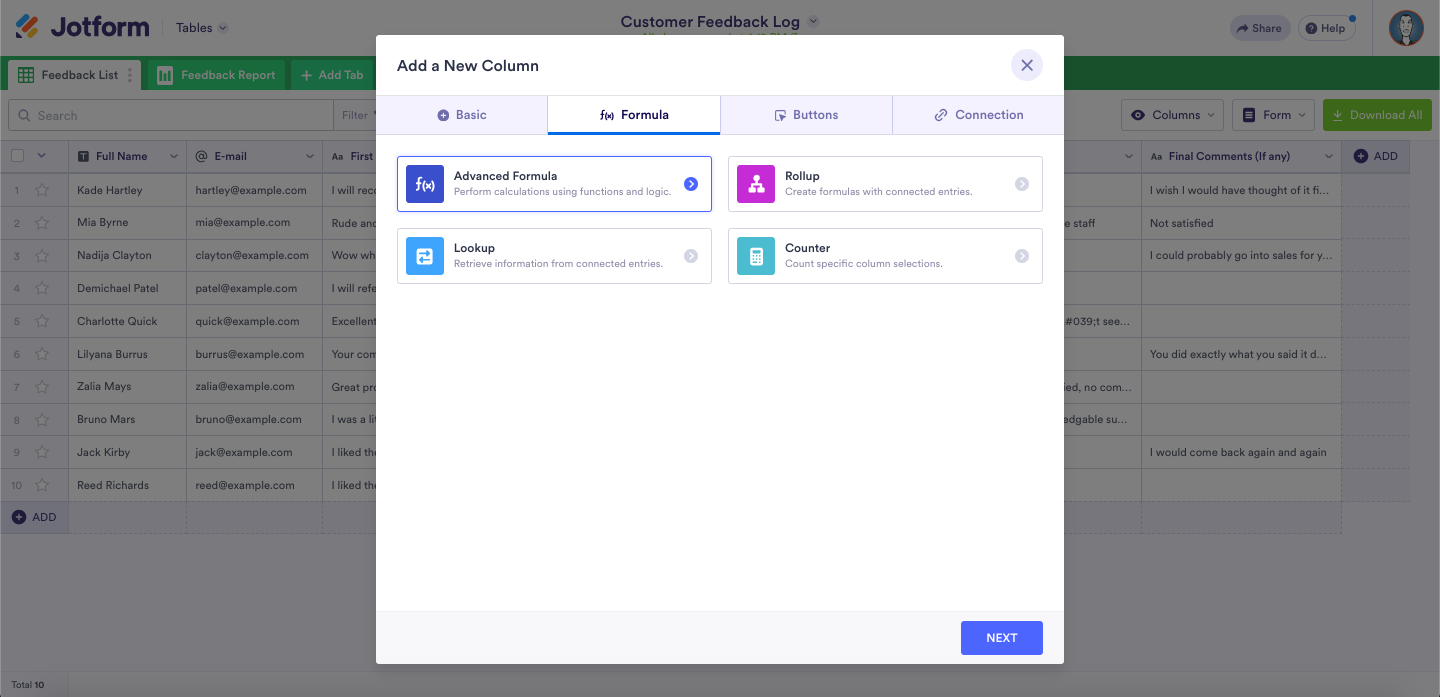
Task: Open Full Name column menu arrow
Action: click(174, 157)
